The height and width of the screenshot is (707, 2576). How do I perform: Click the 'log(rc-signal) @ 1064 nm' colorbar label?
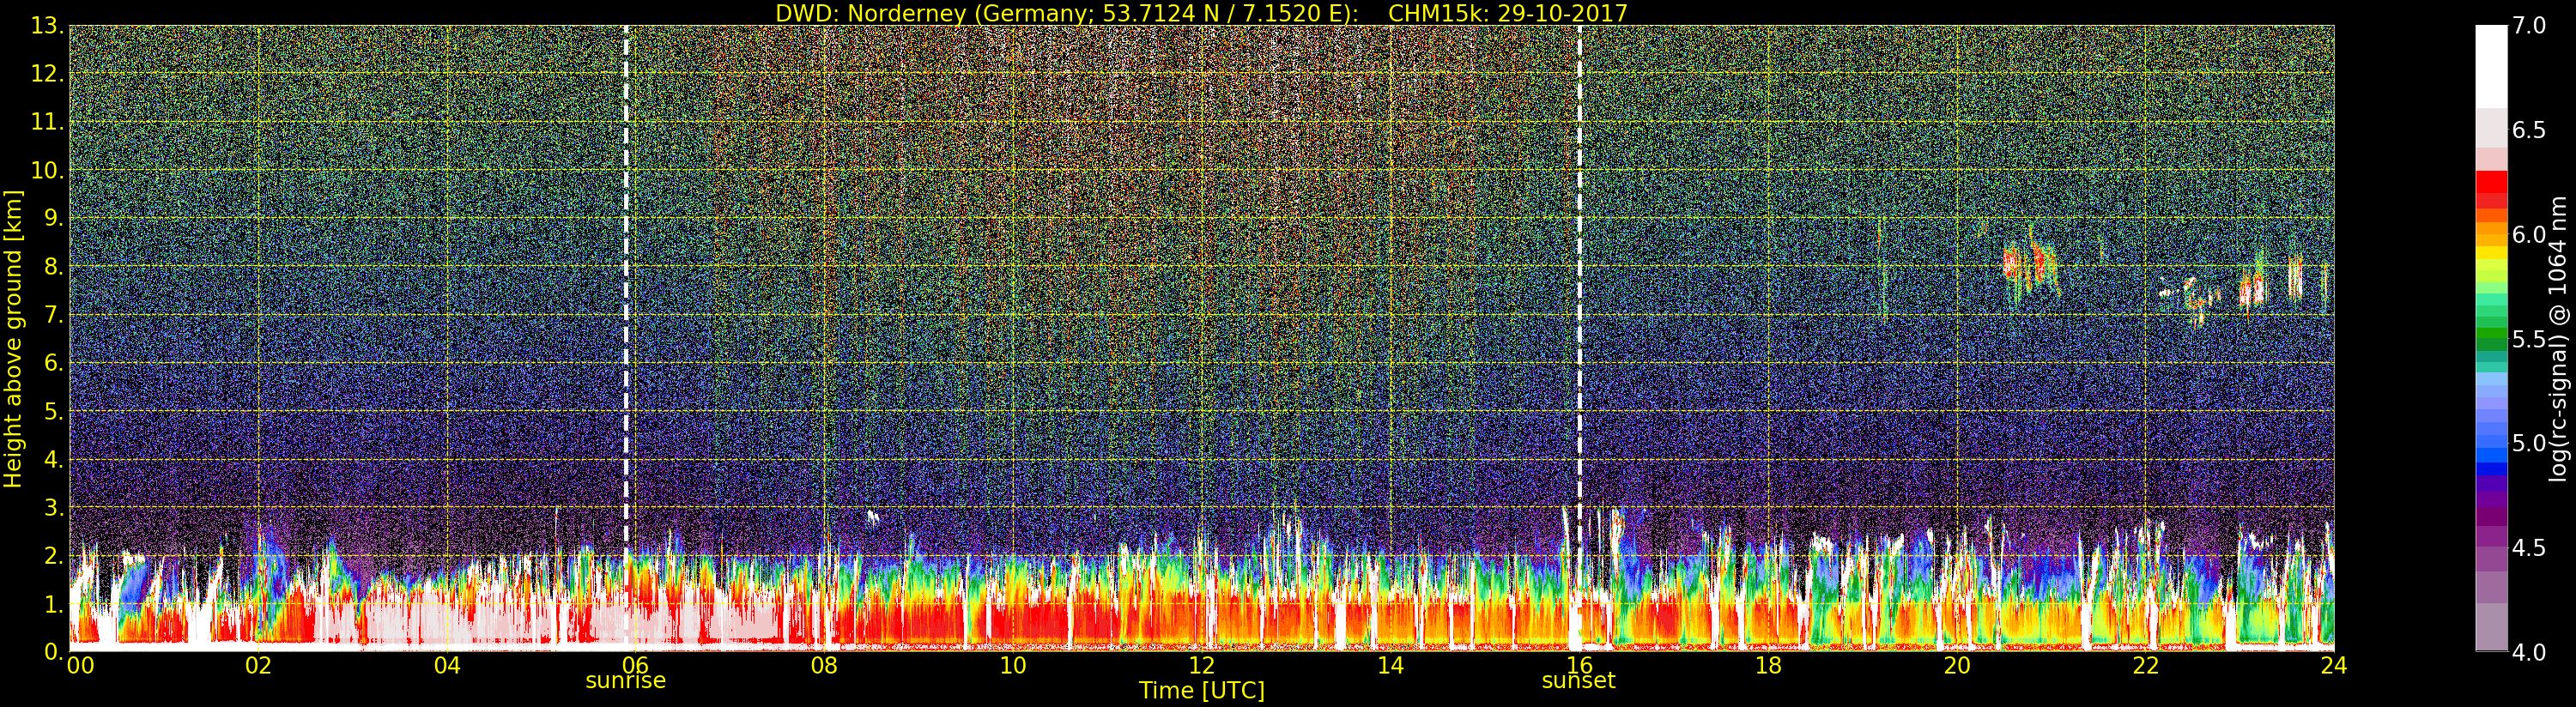click(2559, 338)
